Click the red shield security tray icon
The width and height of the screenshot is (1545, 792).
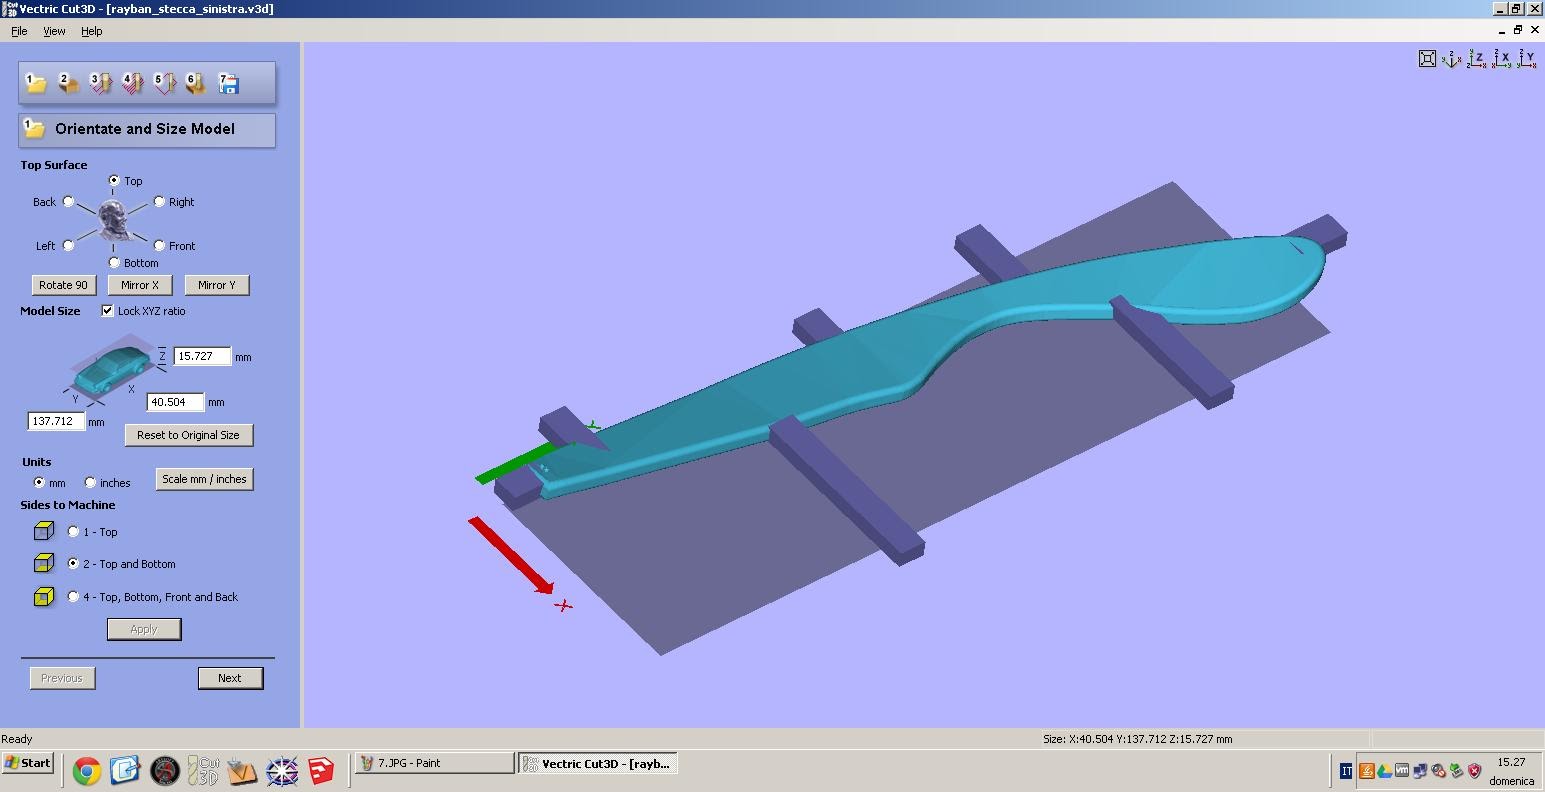[x=1475, y=771]
